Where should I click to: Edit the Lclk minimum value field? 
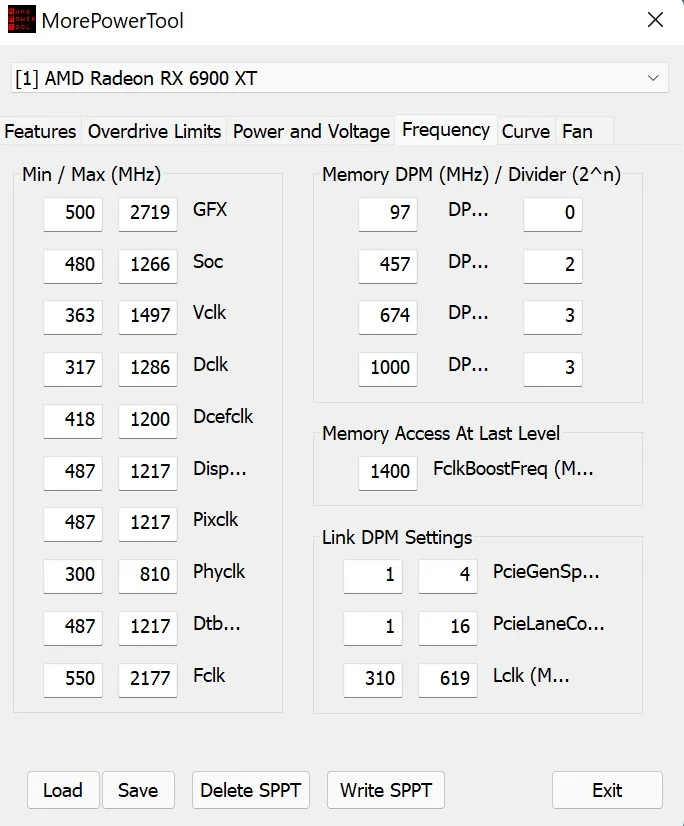[373, 679]
